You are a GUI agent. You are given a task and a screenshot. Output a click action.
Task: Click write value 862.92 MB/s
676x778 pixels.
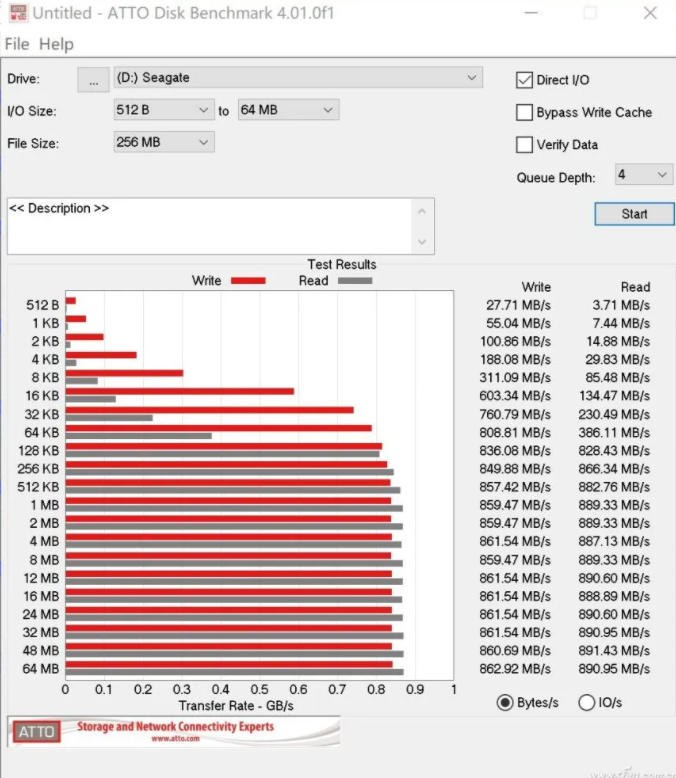(515, 669)
